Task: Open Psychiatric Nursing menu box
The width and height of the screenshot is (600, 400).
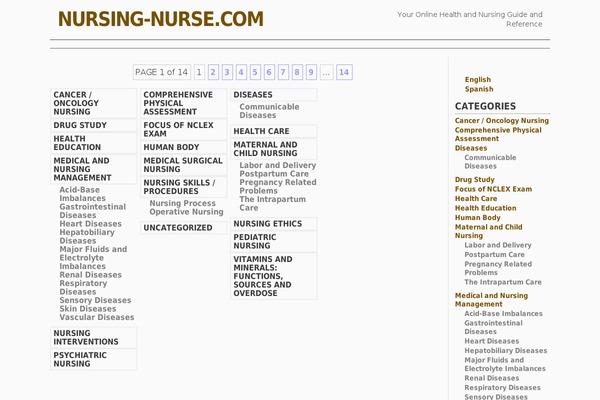Action: coord(93,359)
